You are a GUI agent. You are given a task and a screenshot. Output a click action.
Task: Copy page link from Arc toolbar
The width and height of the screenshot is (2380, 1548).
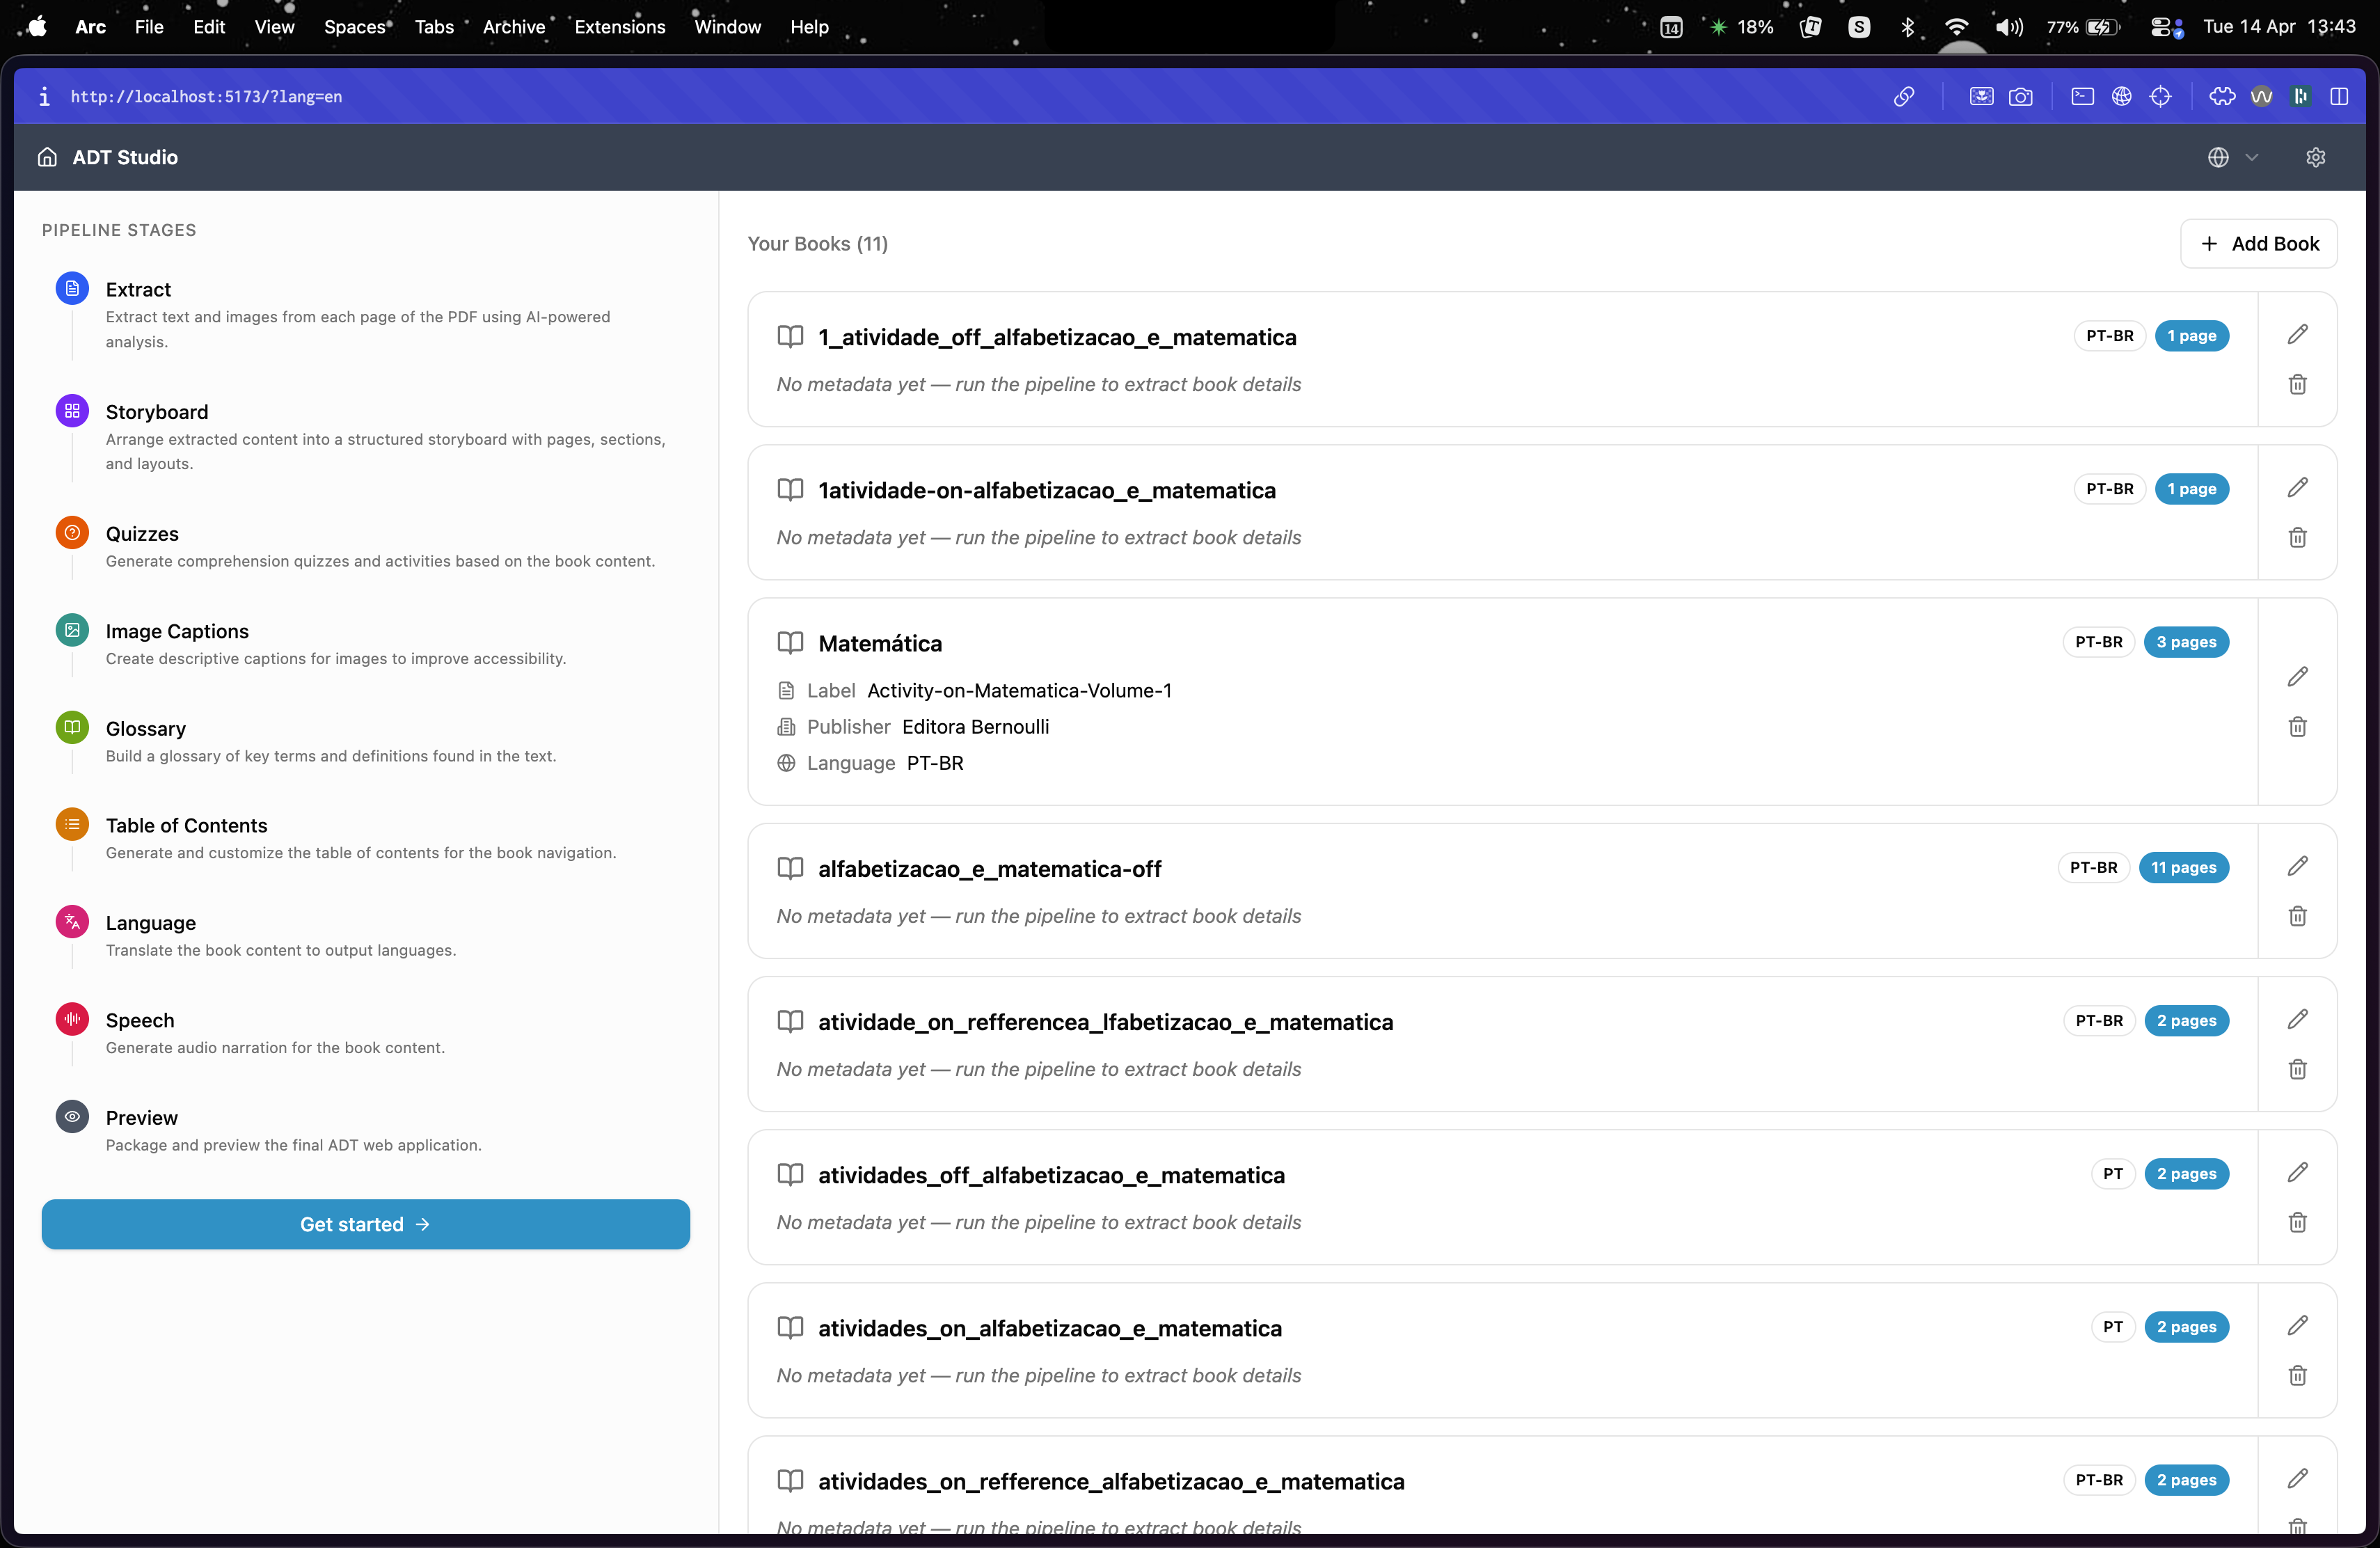click(x=1904, y=96)
